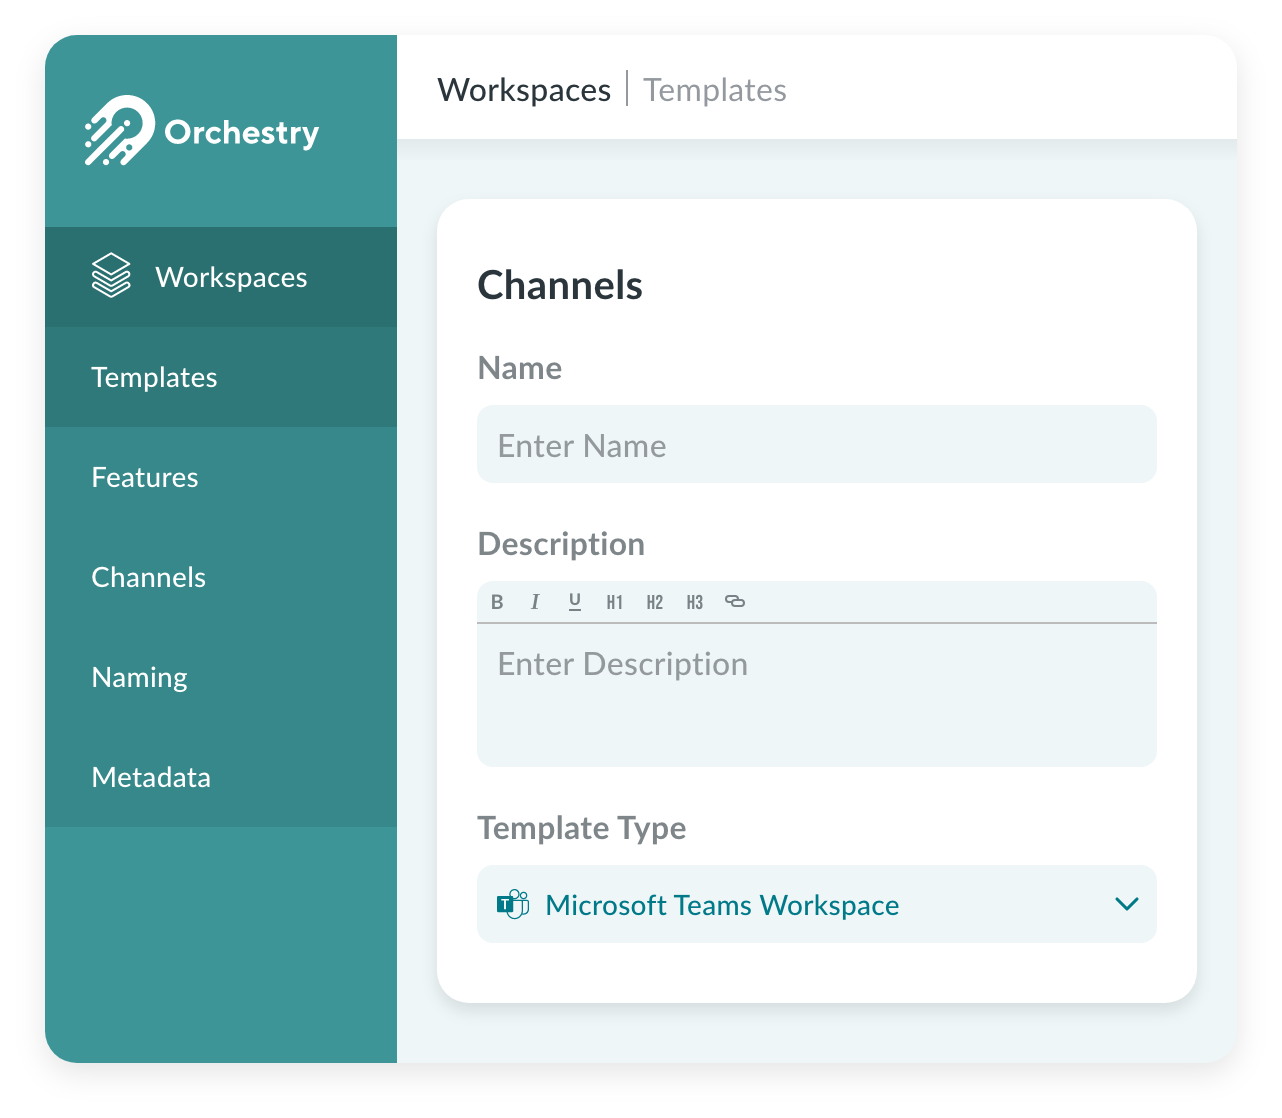Click the Enter Name input field
1282x1118 pixels.
coord(817,444)
